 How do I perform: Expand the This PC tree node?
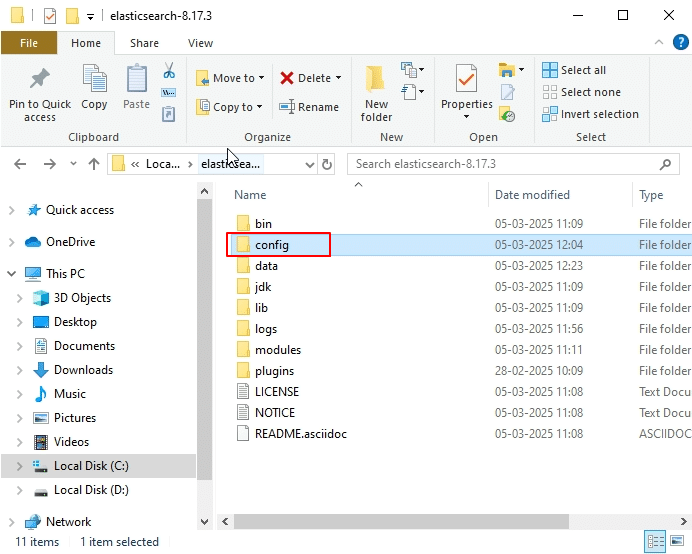coord(12,274)
